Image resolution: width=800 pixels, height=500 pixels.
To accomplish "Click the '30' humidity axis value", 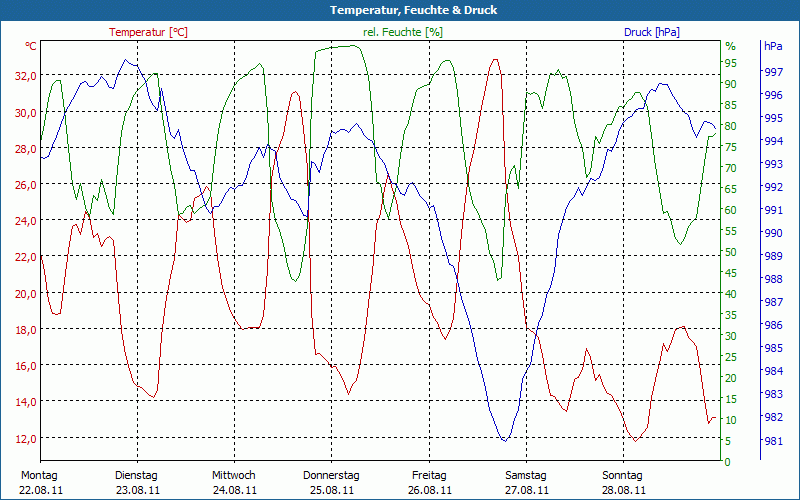I will click(x=731, y=336).
